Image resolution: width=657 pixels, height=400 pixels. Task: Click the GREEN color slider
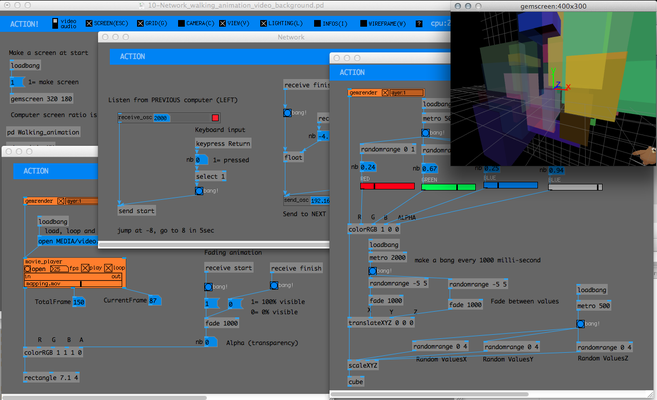(449, 186)
